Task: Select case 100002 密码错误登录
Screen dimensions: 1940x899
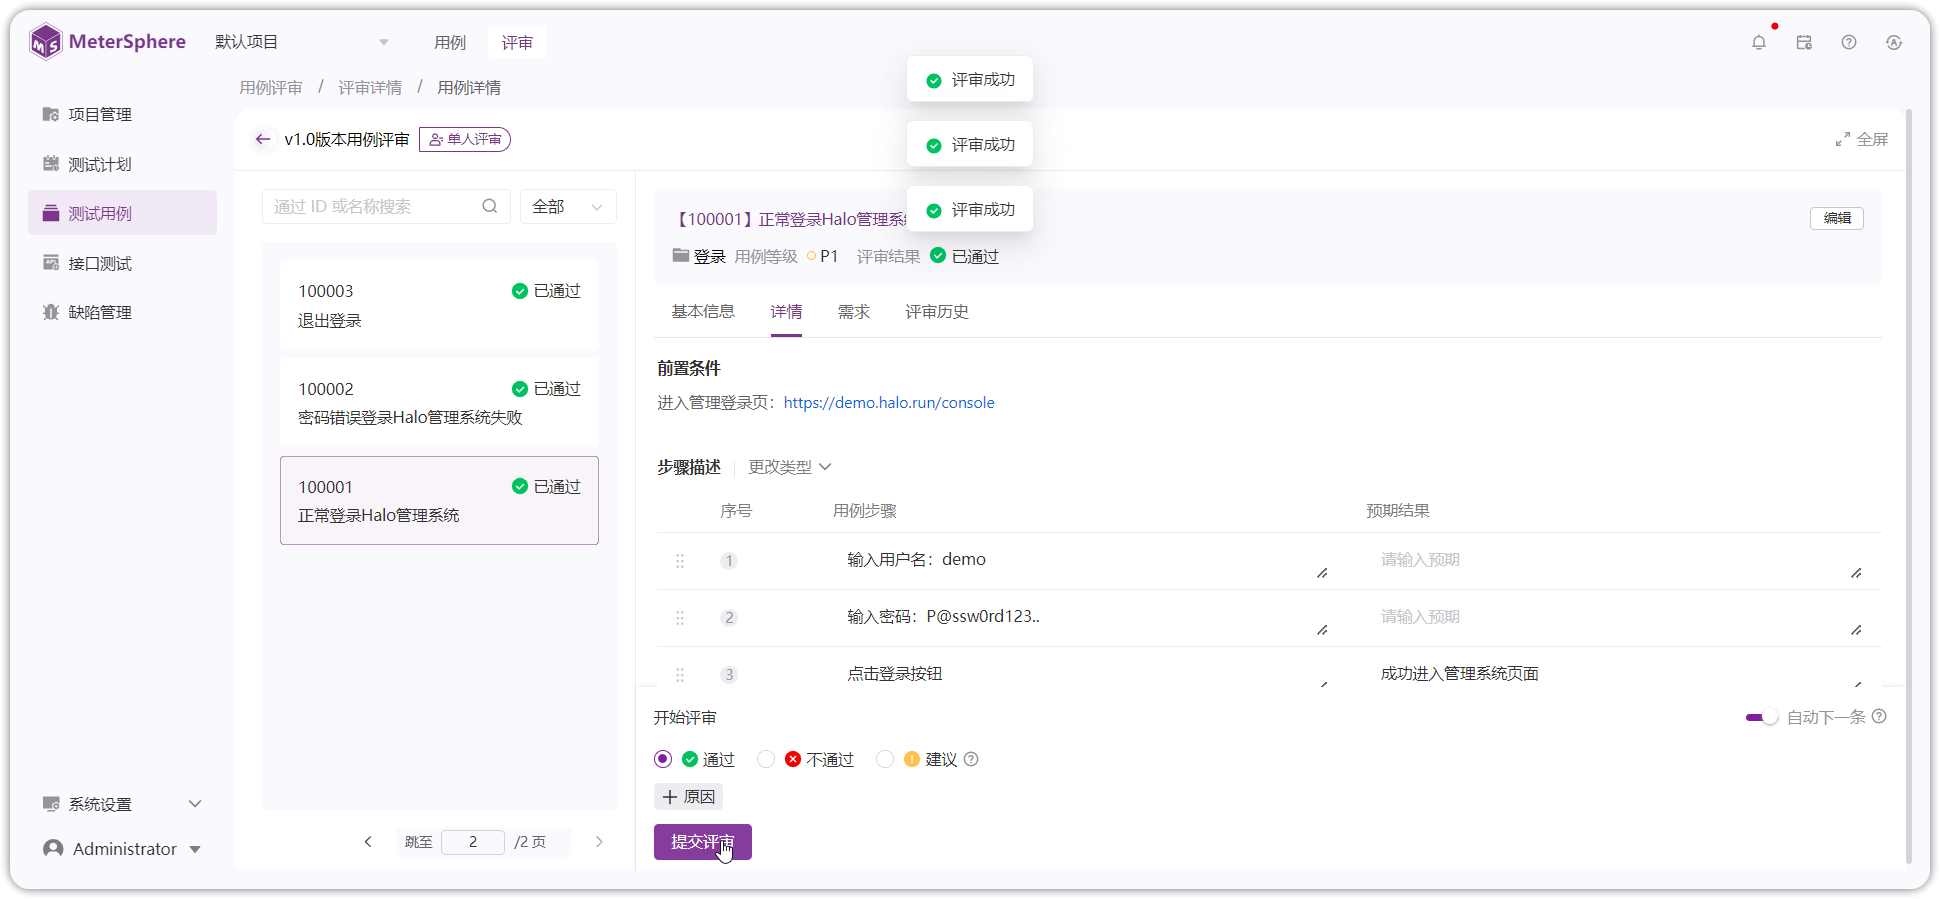Action: coord(439,403)
